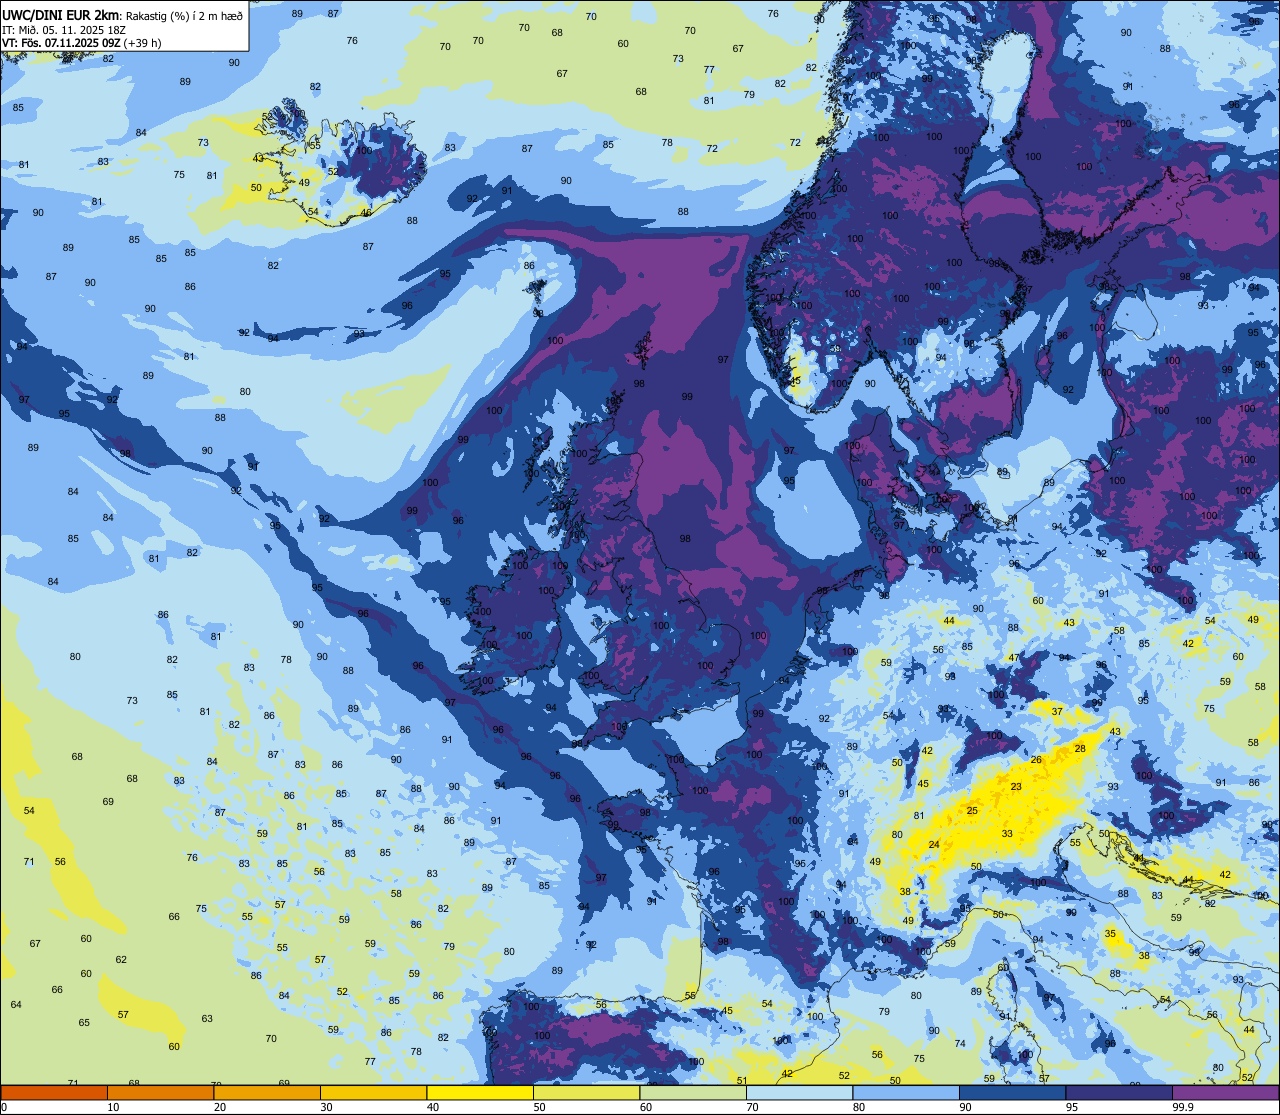The height and width of the screenshot is (1115, 1280).
Task: Pick the dark orange 0–10 legend swatch
Action: (x=54, y=1092)
